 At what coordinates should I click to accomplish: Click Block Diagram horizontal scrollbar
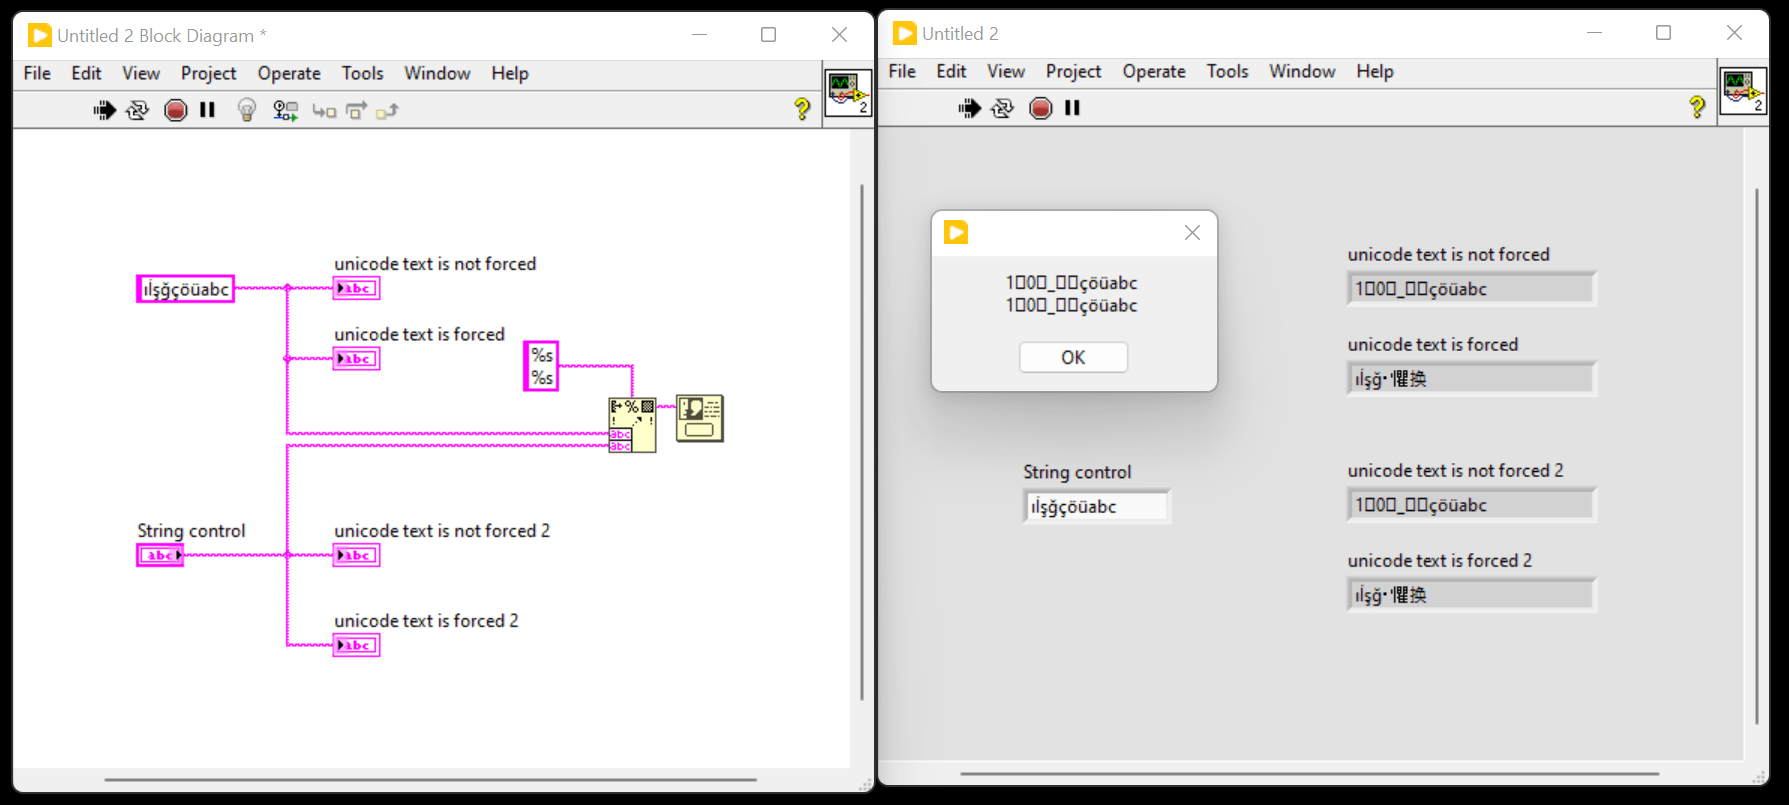(x=430, y=779)
